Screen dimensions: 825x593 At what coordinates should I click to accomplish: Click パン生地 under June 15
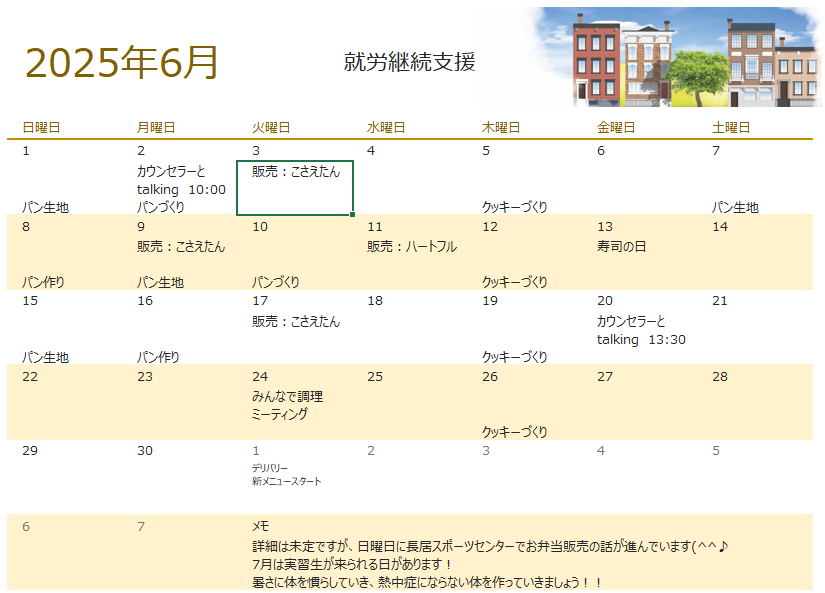click(45, 357)
